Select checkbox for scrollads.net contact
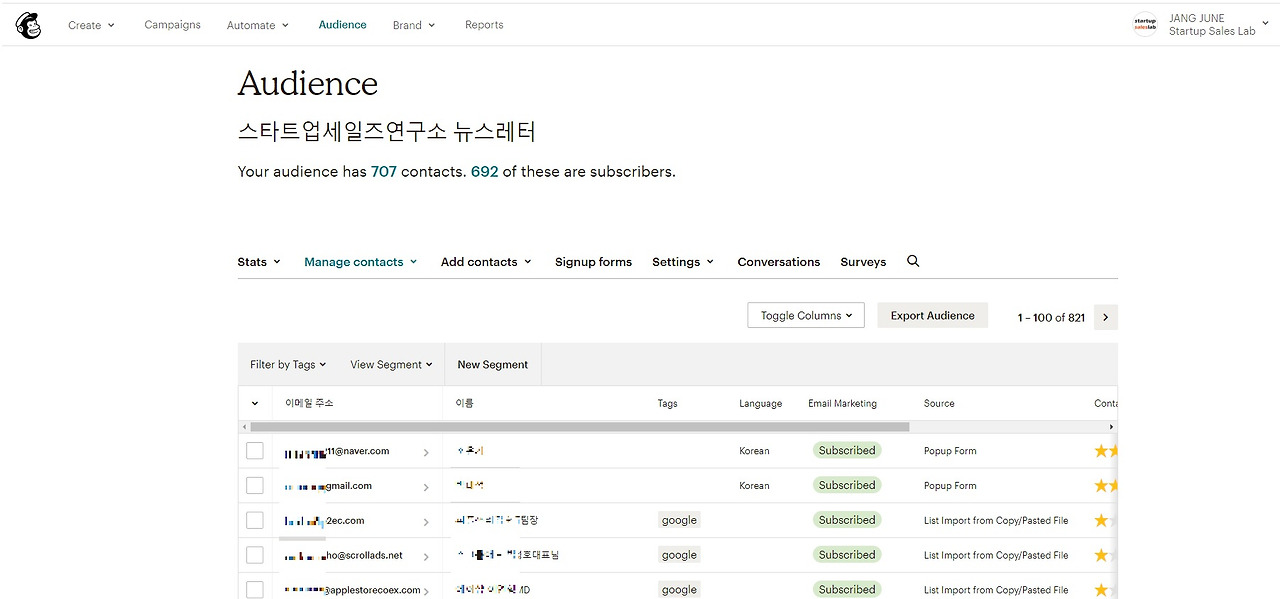The height and width of the screenshot is (599, 1280). [255, 555]
